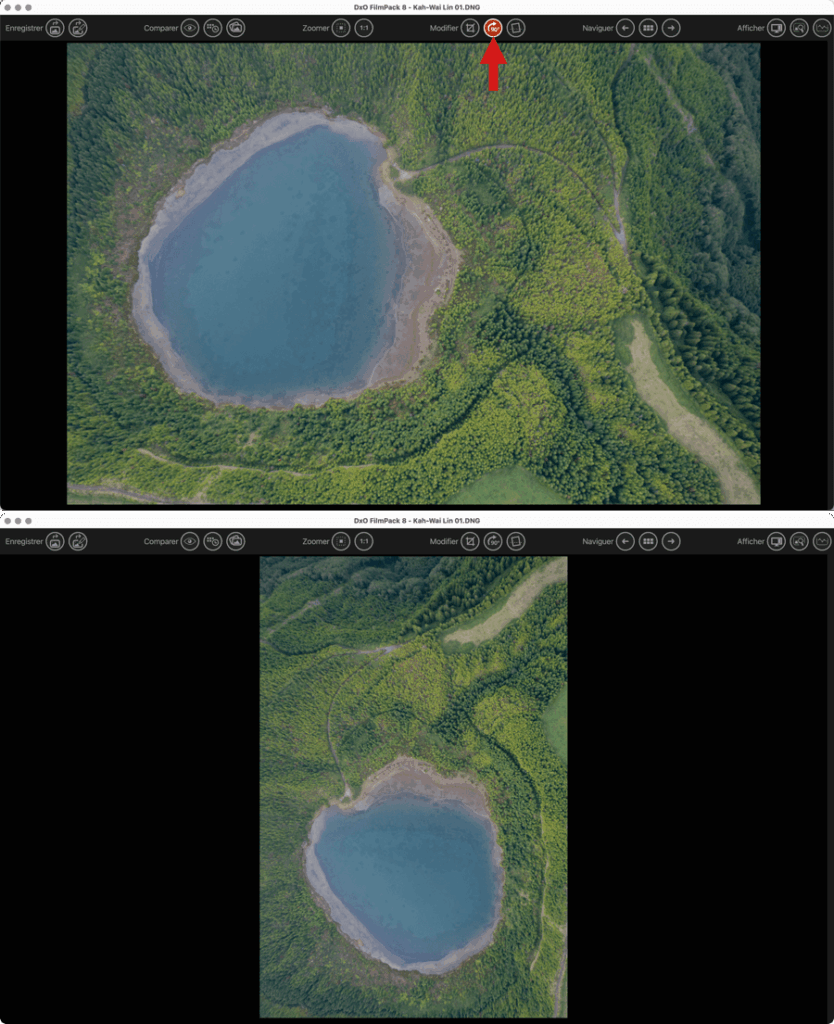
Task: Click the save icon beside Enregistrer above the horizontal photo
Action: [x=55, y=28]
